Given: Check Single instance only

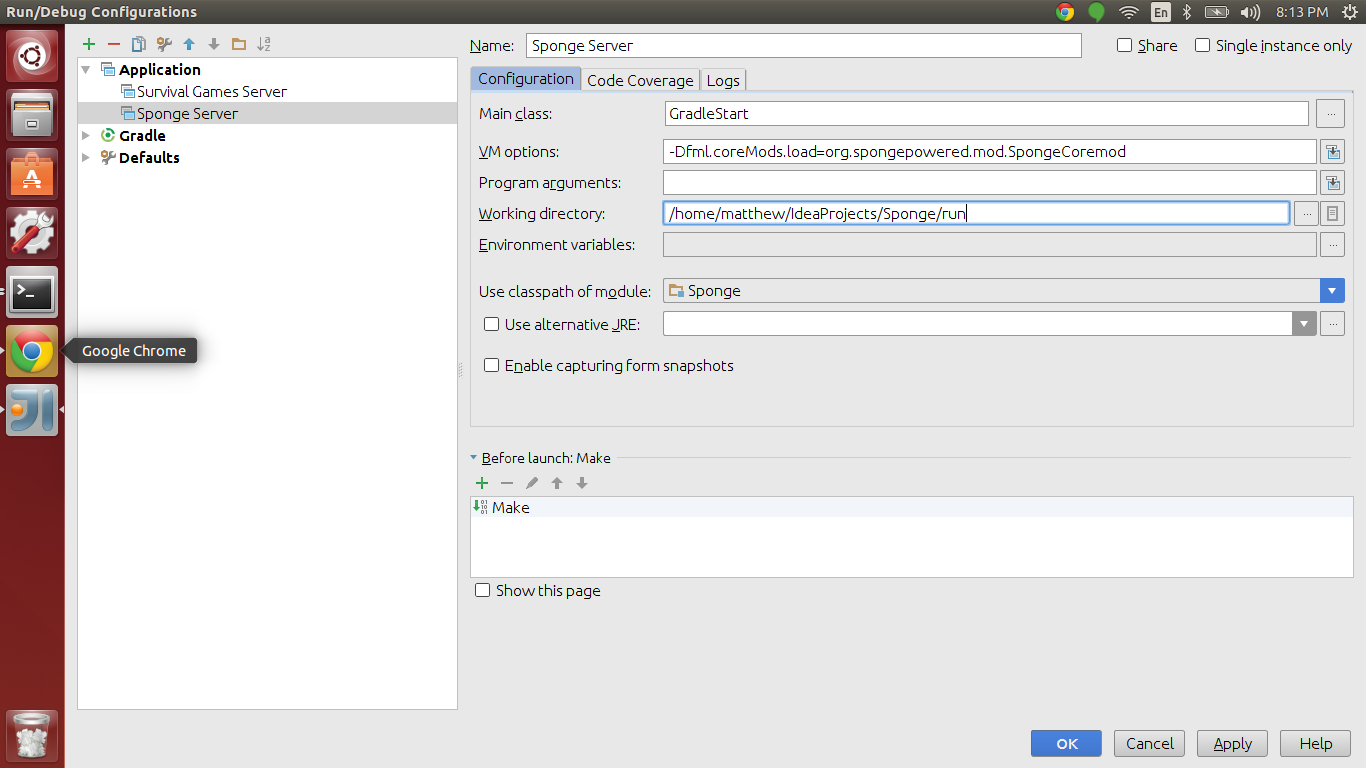Looking at the screenshot, I should 1203,45.
